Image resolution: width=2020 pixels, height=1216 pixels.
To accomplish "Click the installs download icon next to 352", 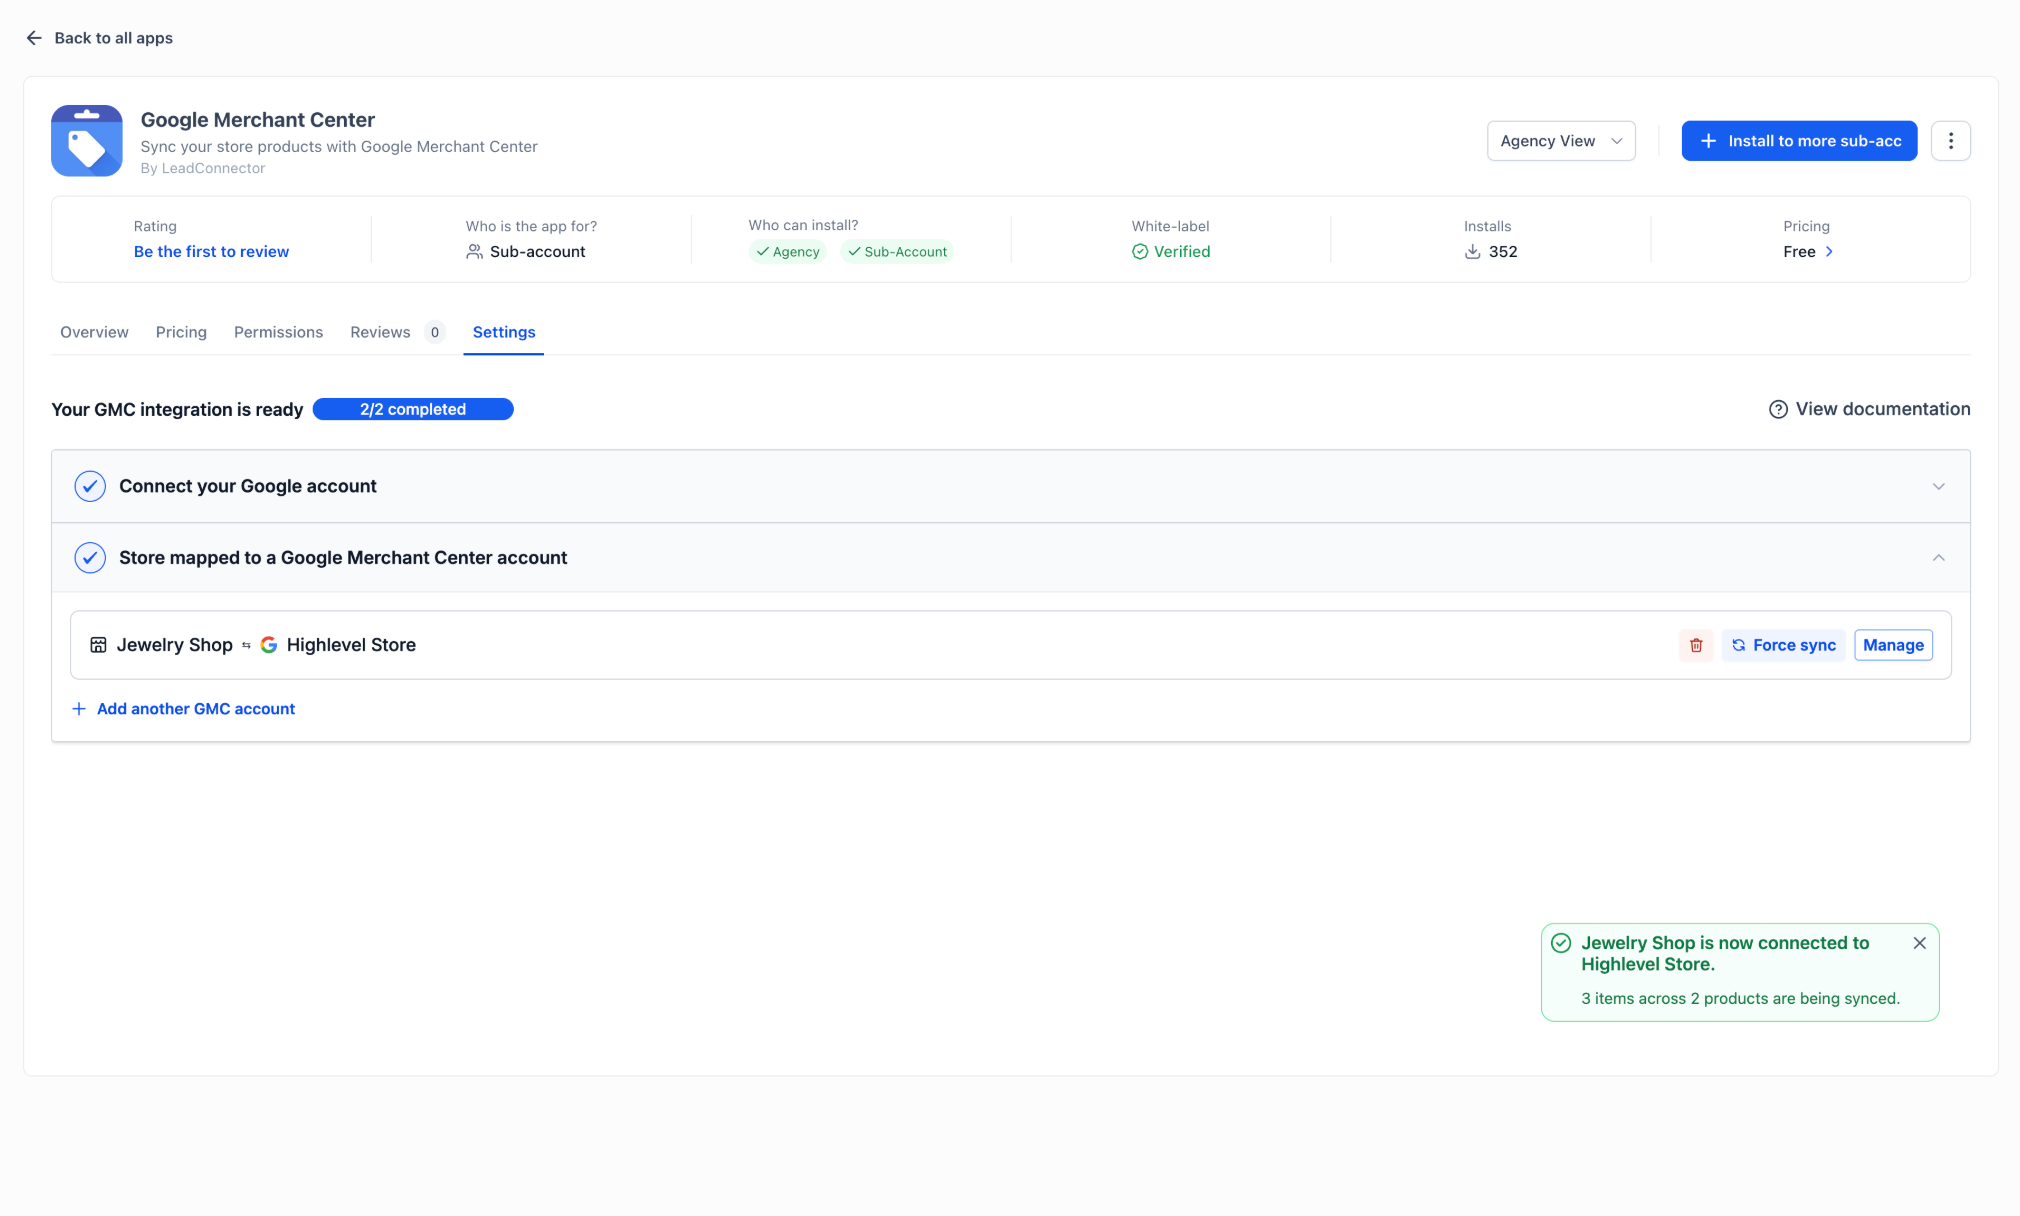I will [1472, 252].
